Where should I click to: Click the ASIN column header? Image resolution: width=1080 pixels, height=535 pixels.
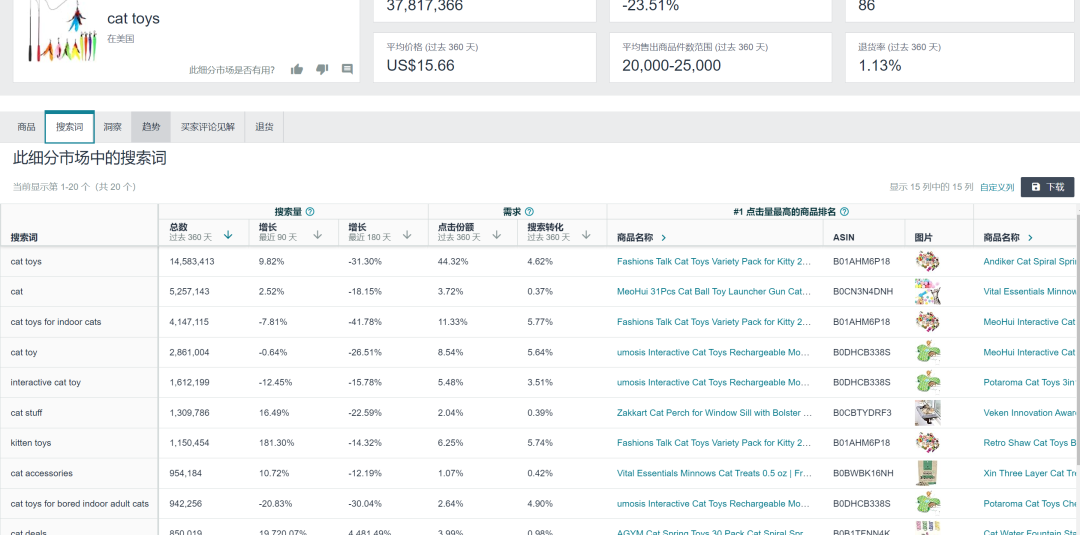844,238
